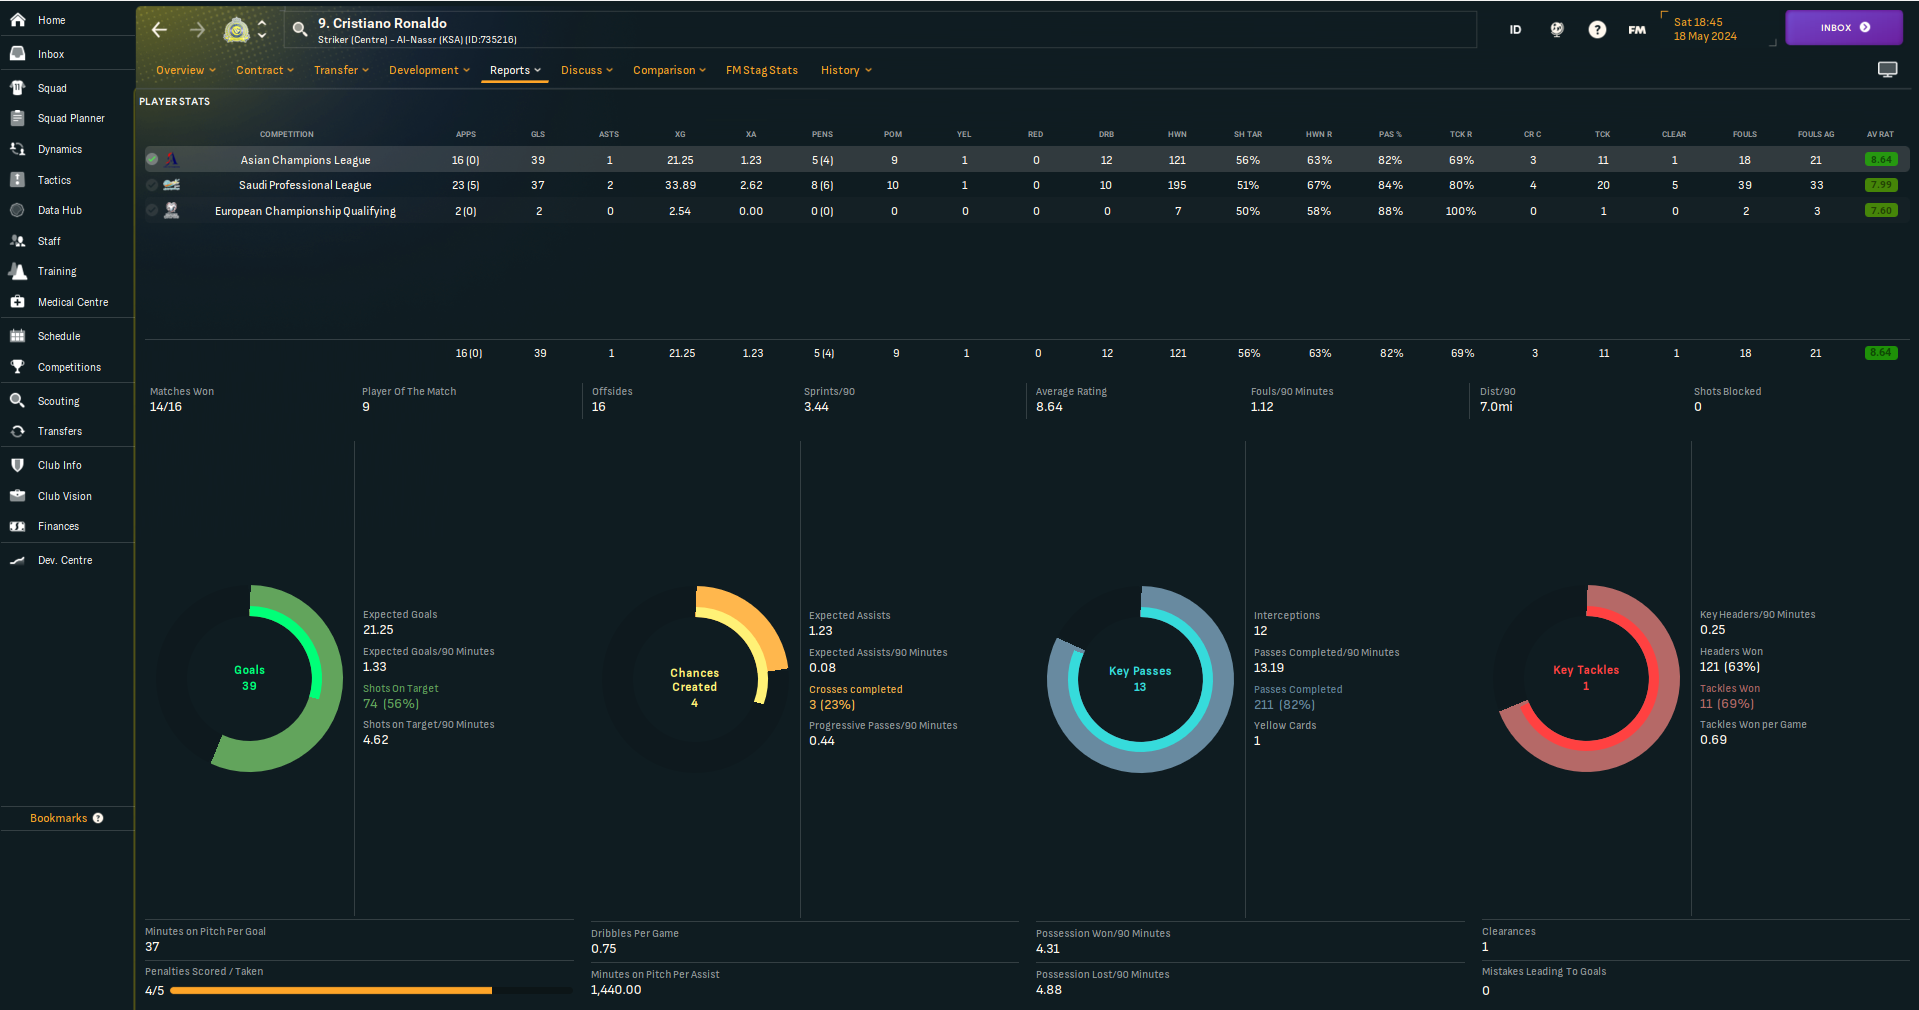Open the Medical Centre icon
The width and height of the screenshot is (1919, 1010).
click(x=17, y=302)
